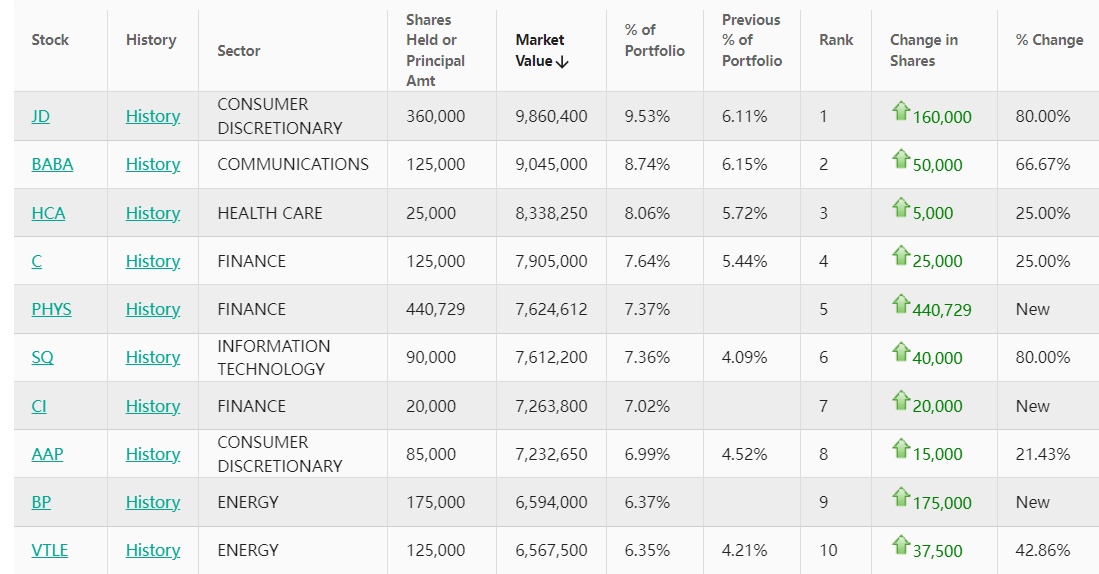Click the green up arrow in PHYS row

(901, 304)
